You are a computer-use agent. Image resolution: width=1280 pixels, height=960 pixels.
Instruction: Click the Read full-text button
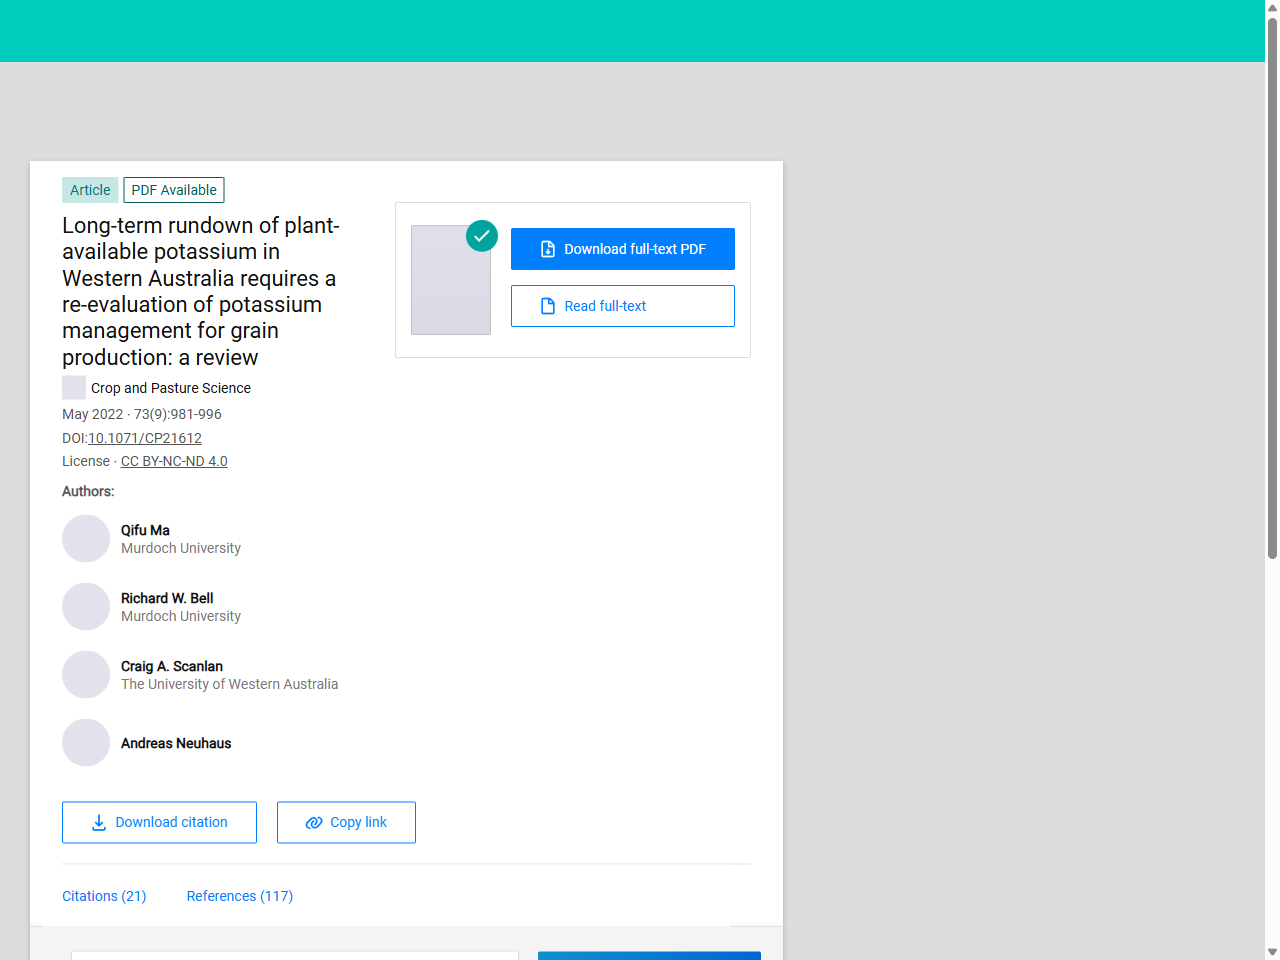[x=622, y=305]
